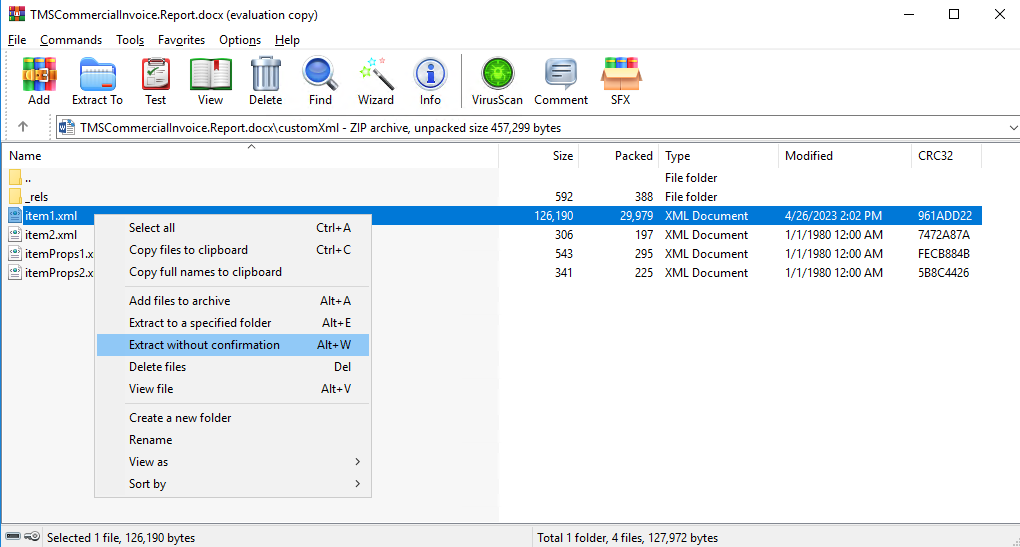Start VirusScan on the archive
1020x547 pixels.
[497, 81]
